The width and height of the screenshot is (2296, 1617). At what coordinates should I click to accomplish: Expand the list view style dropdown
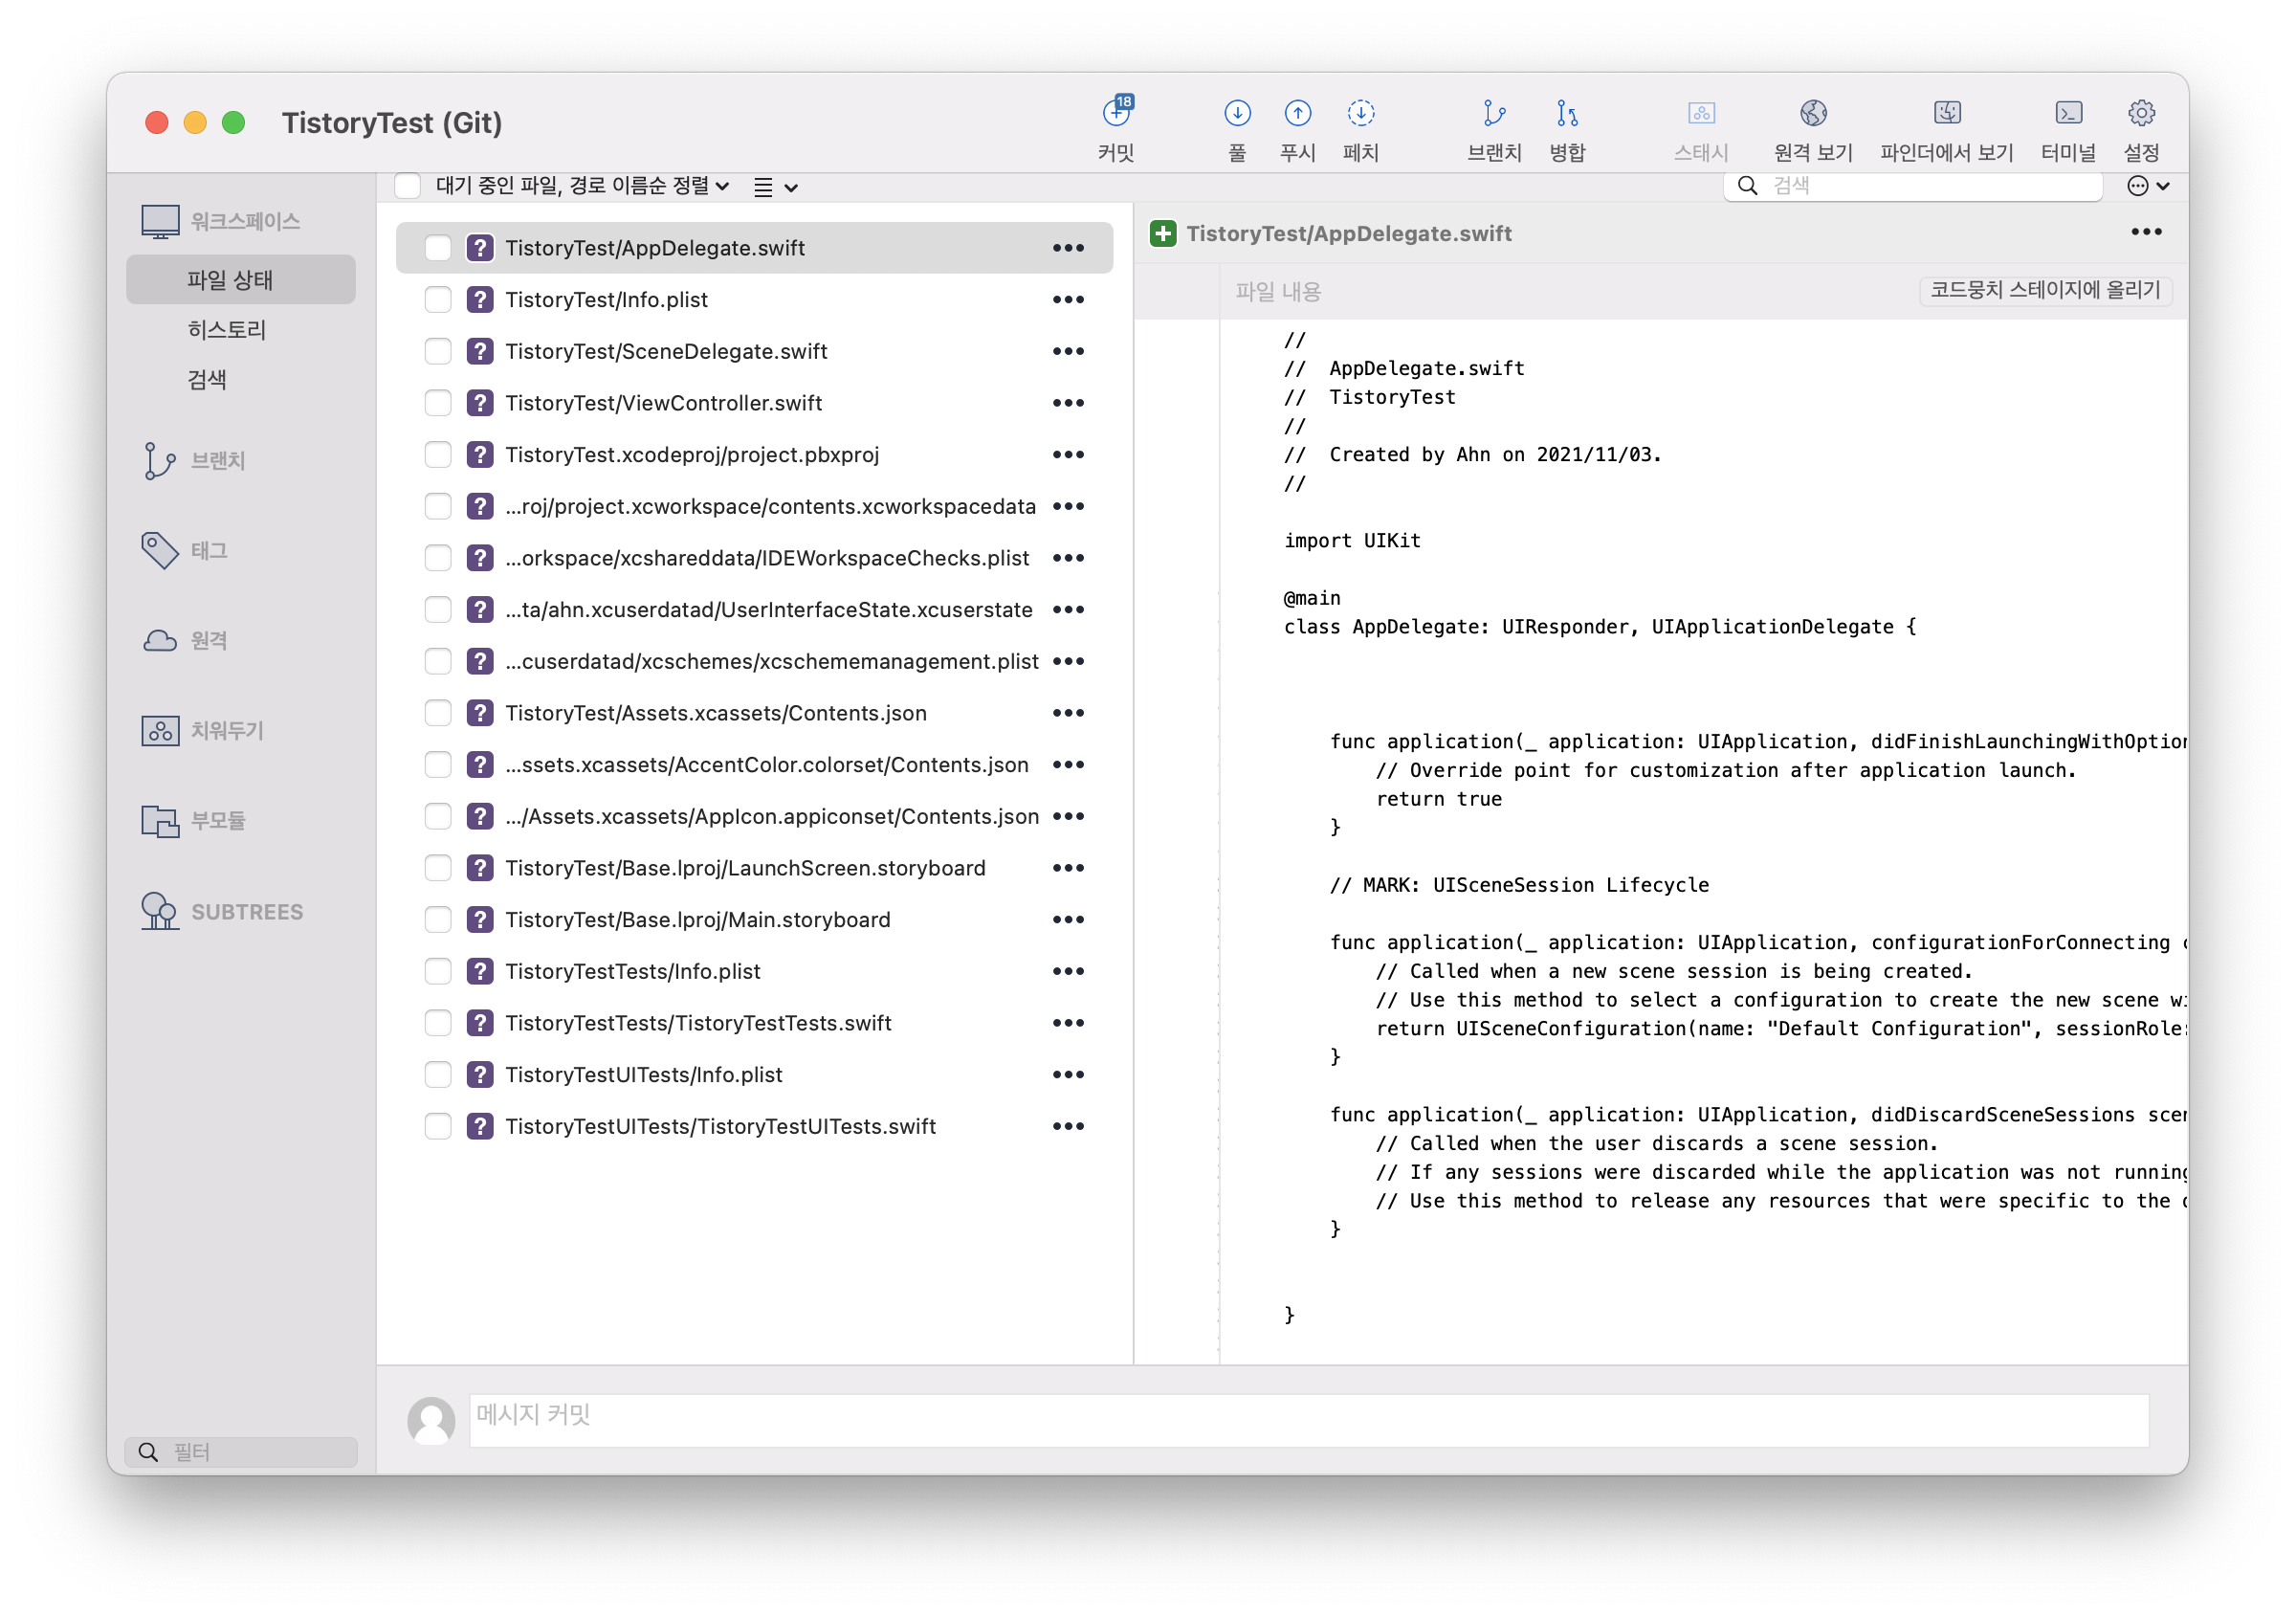click(x=775, y=187)
